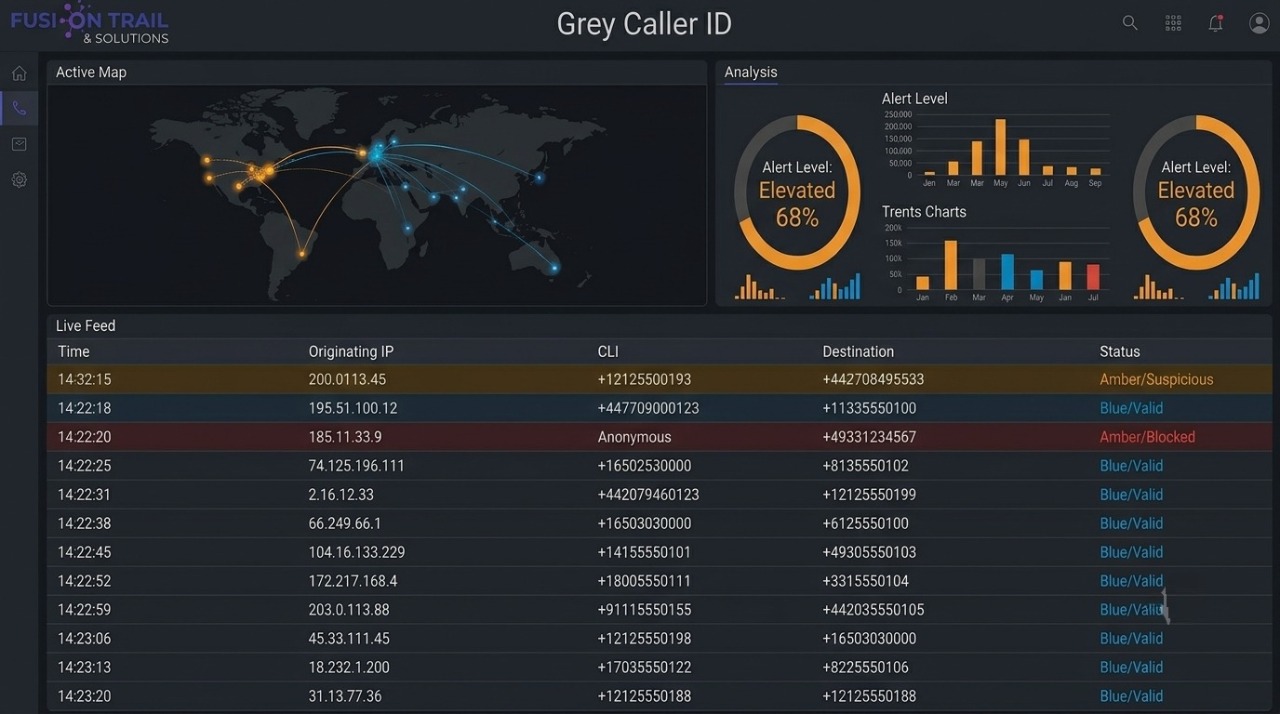Image resolution: width=1280 pixels, height=714 pixels.
Task: Click originating IP 172.217.168.4
Action: (x=353, y=581)
